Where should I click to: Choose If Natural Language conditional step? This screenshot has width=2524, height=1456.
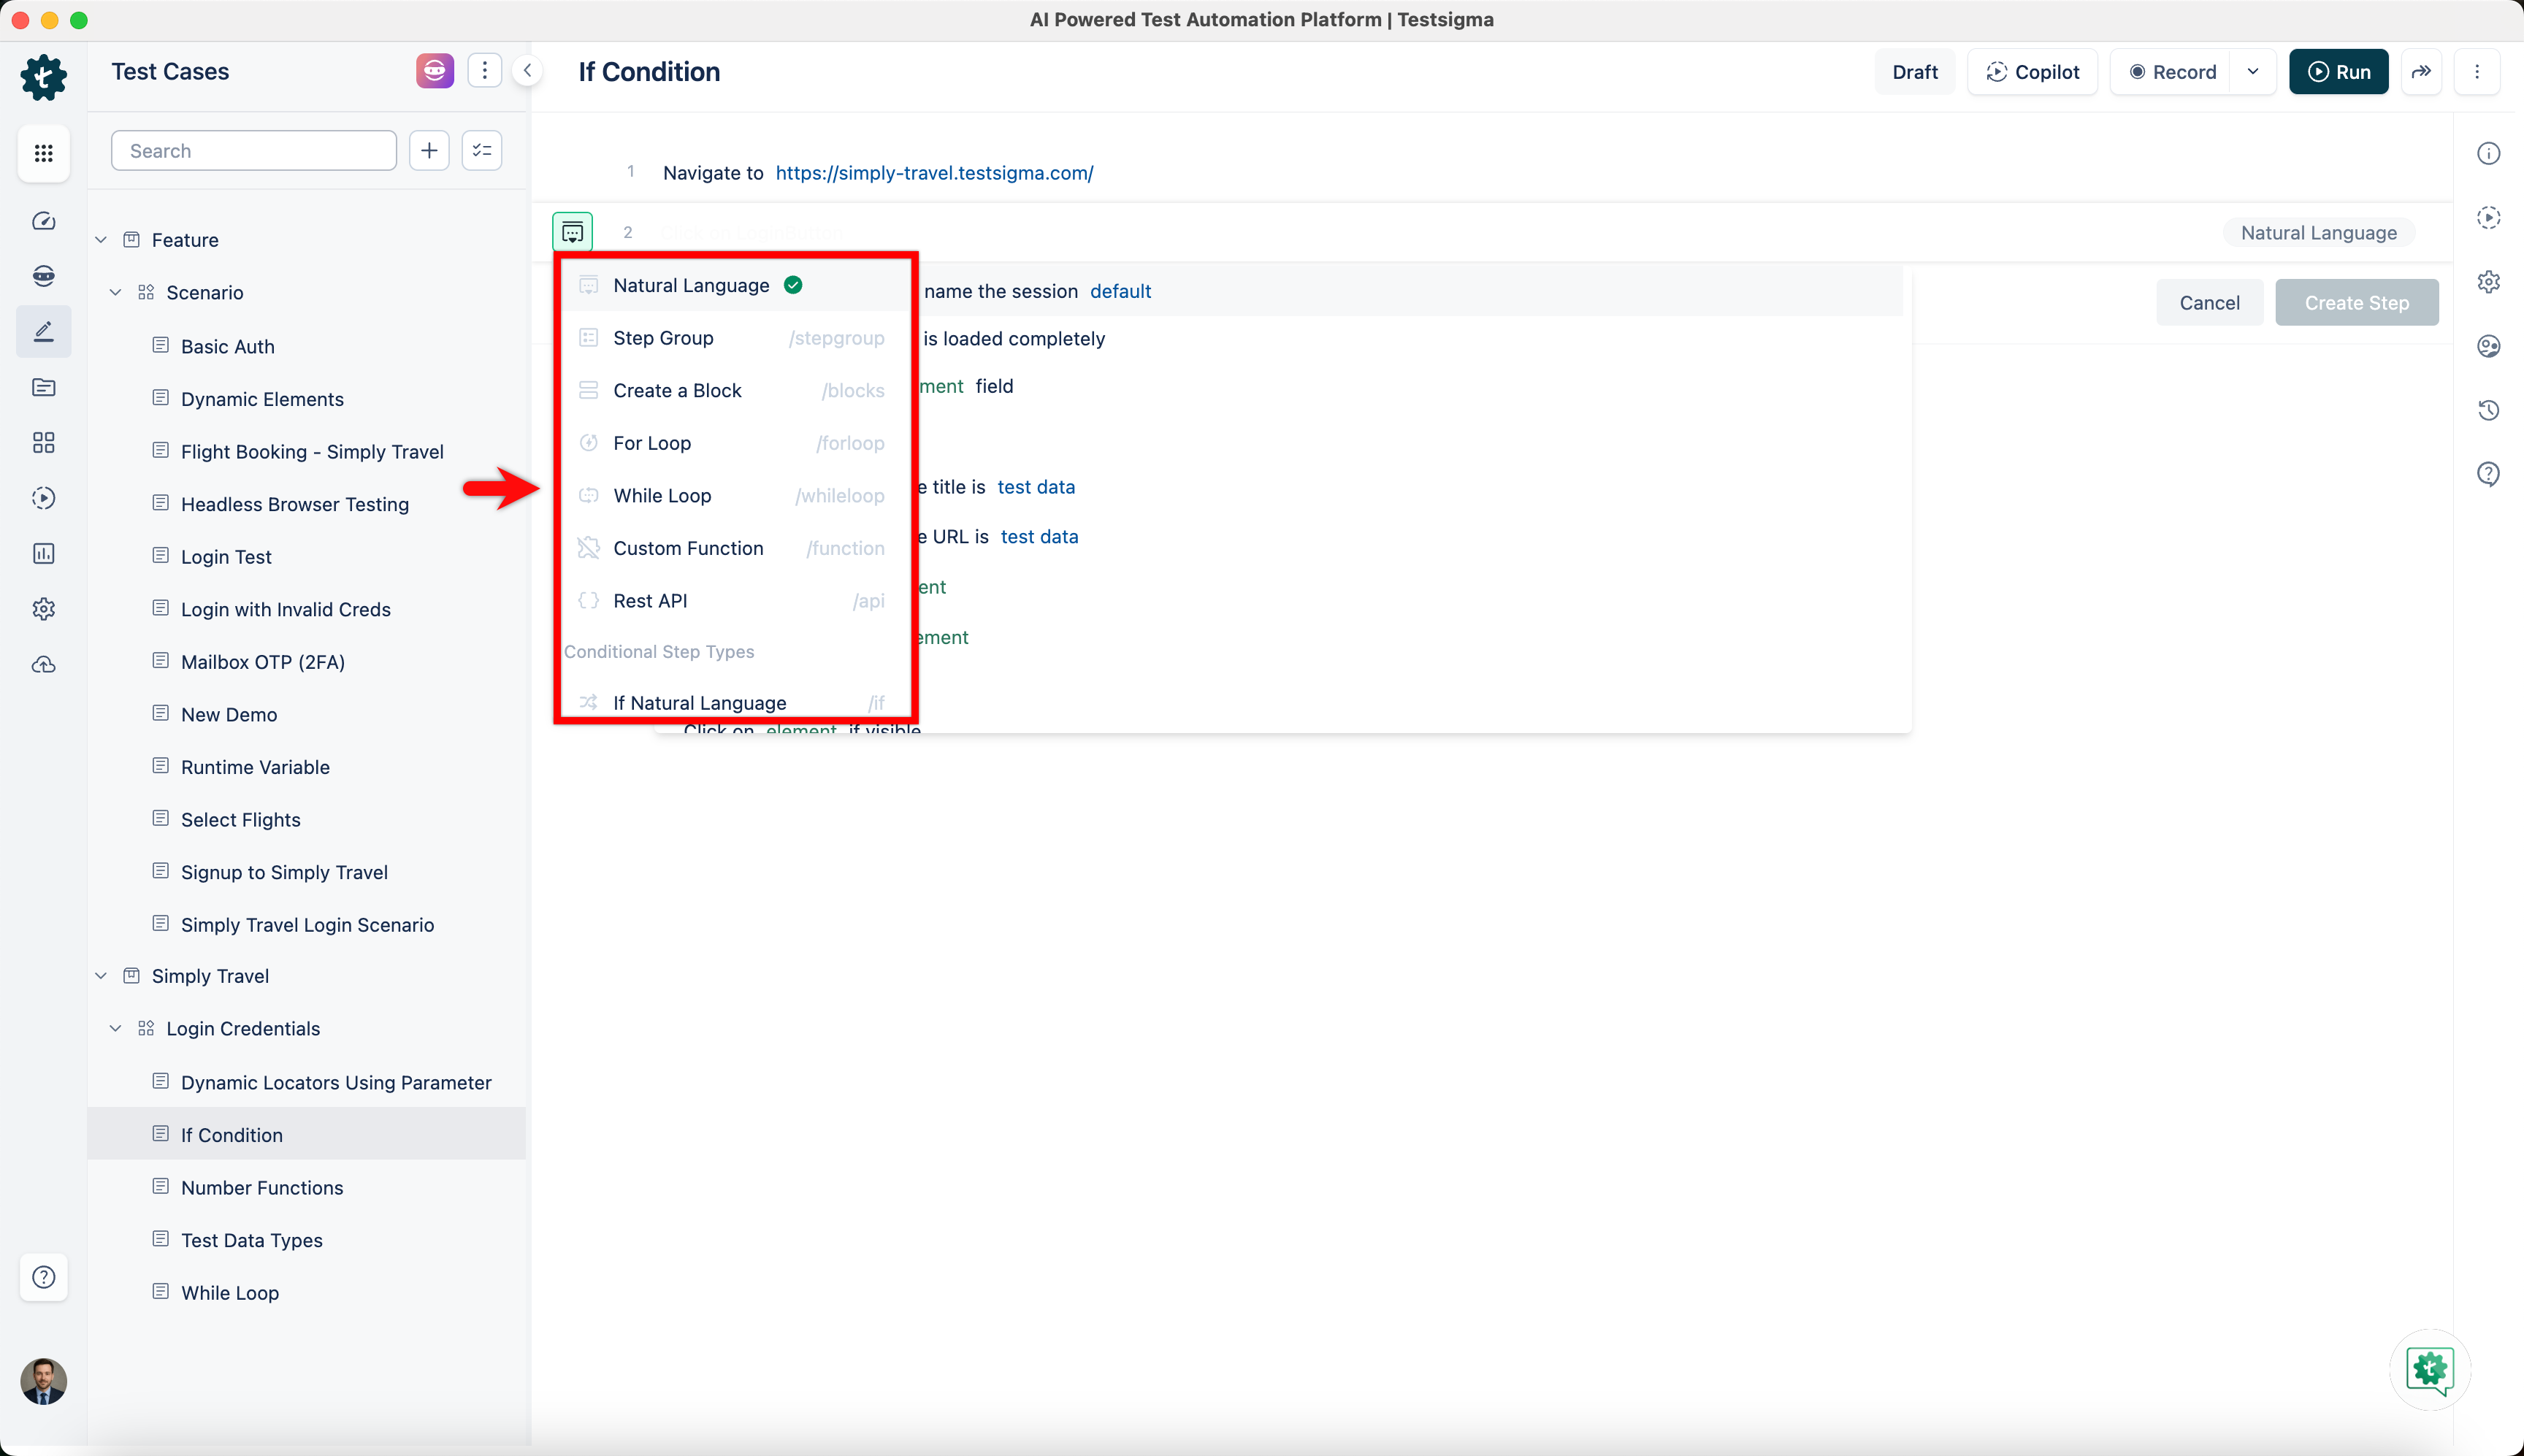coord(733,702)
